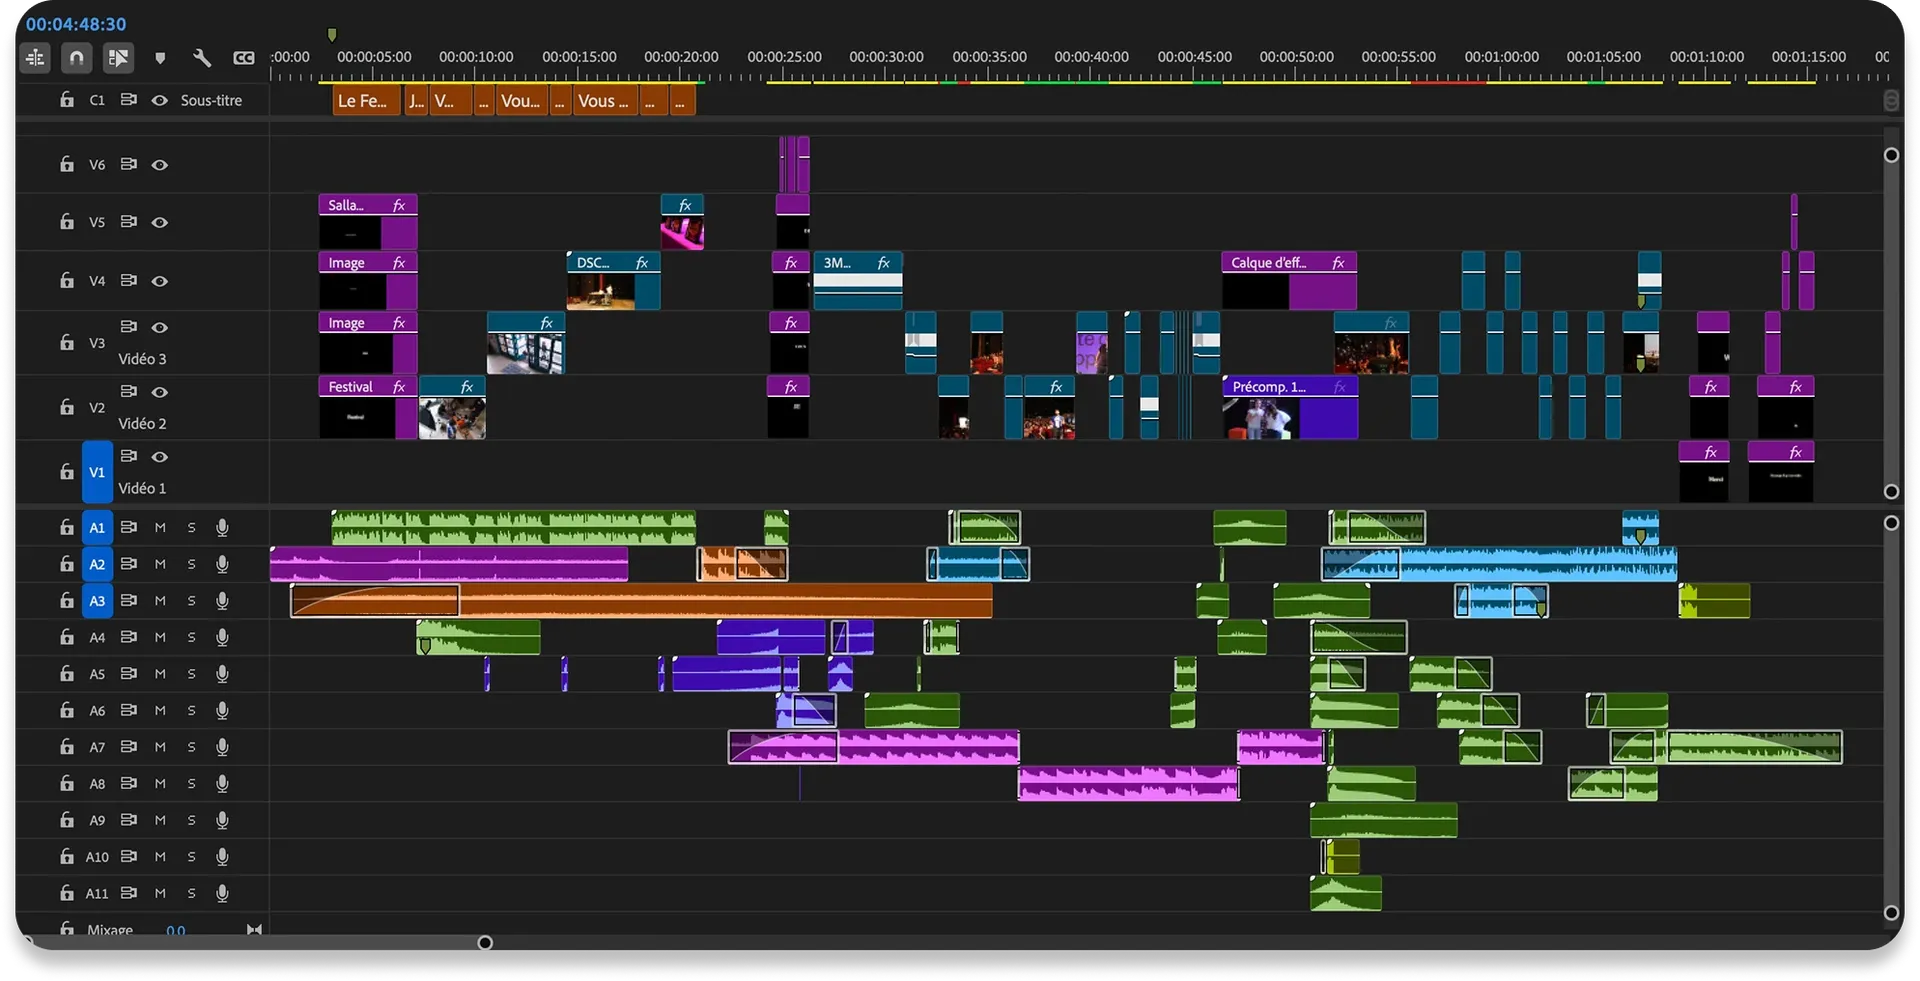Click the fx badge on Calque d'eff clip
This screenshot has height=981, width=1920.
pyautogui.click(x=1338, y=263)
